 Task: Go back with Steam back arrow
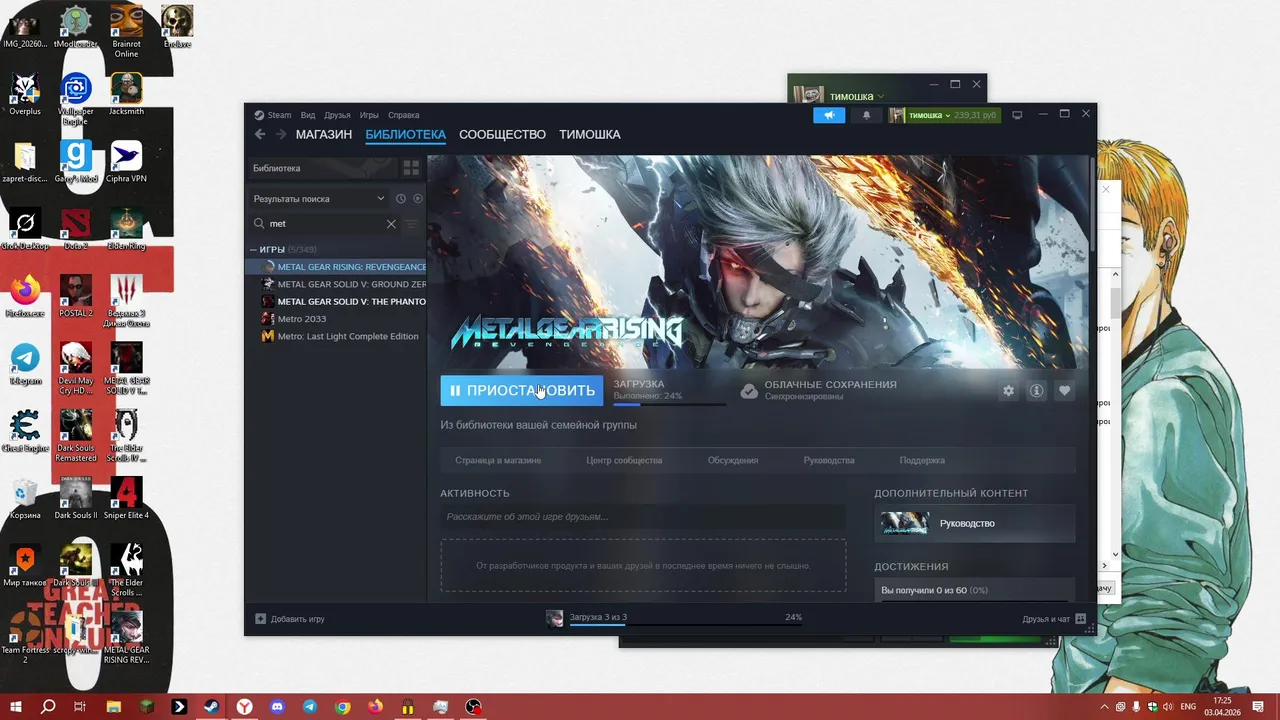260,134
